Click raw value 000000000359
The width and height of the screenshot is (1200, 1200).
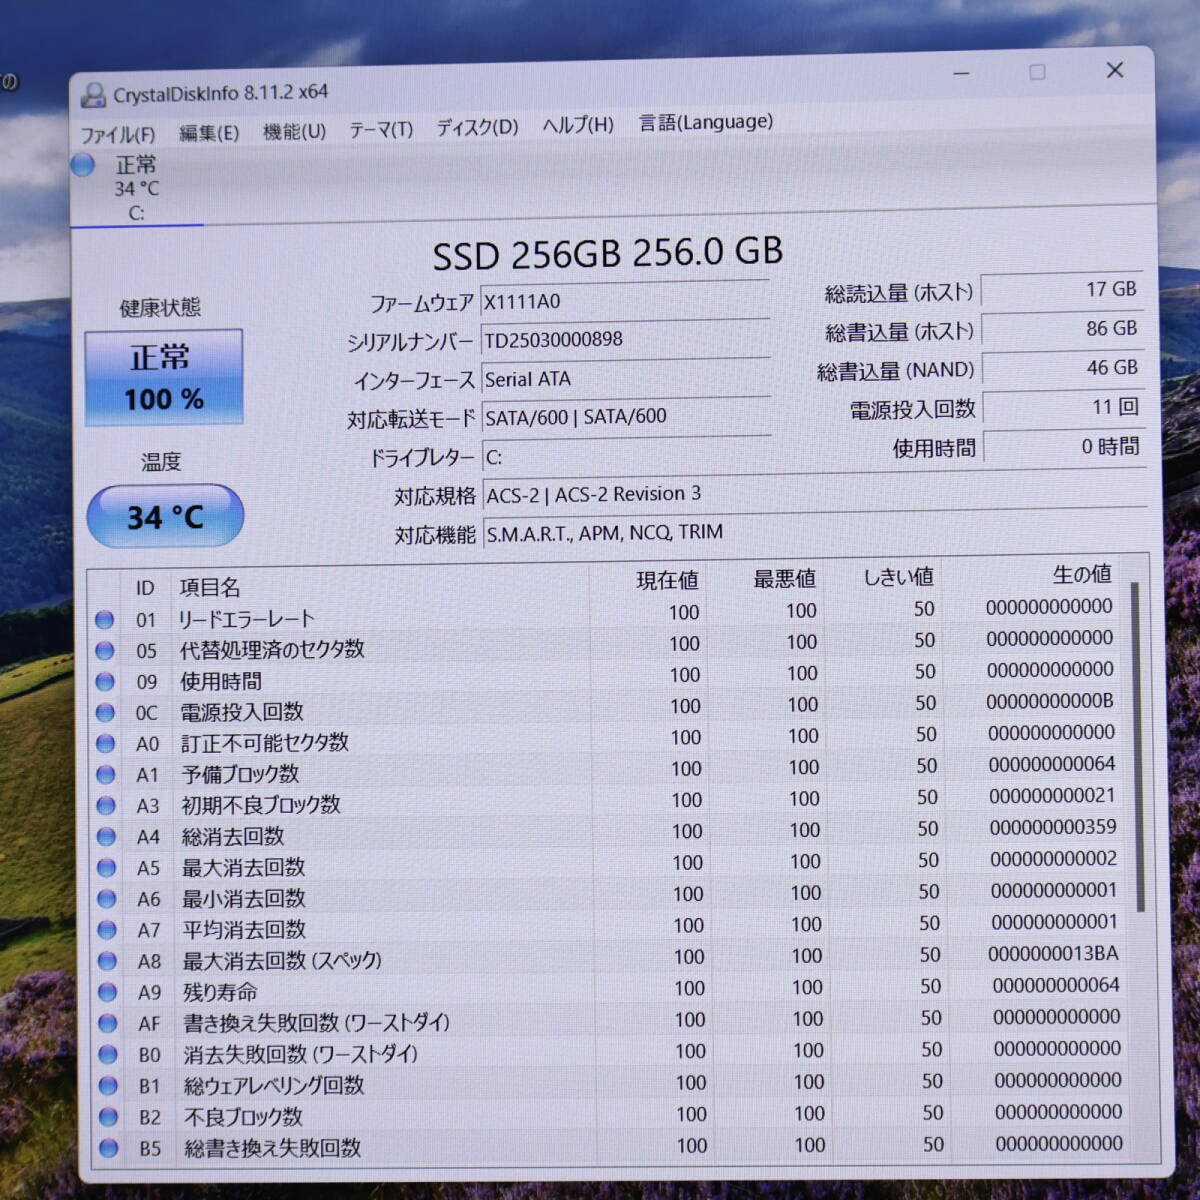[1053, 828]
